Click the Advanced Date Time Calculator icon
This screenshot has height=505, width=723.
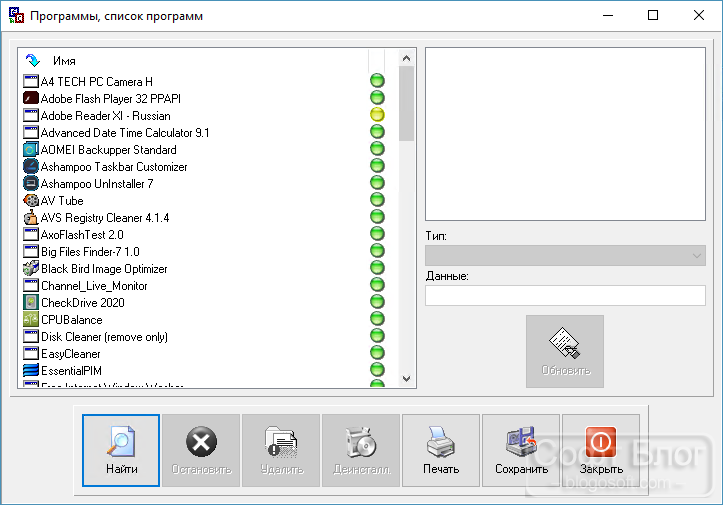pyautogui.click(x=30, y=132)
